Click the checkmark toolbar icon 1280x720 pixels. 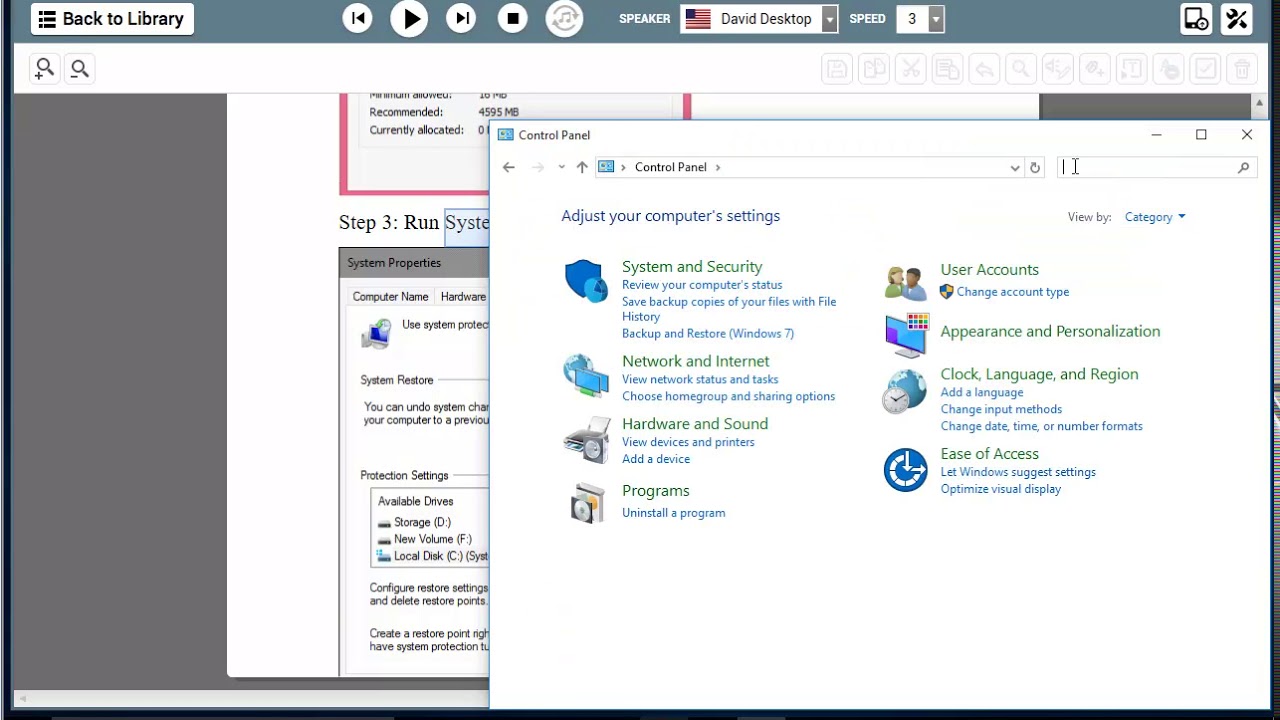click(1205, 69)
